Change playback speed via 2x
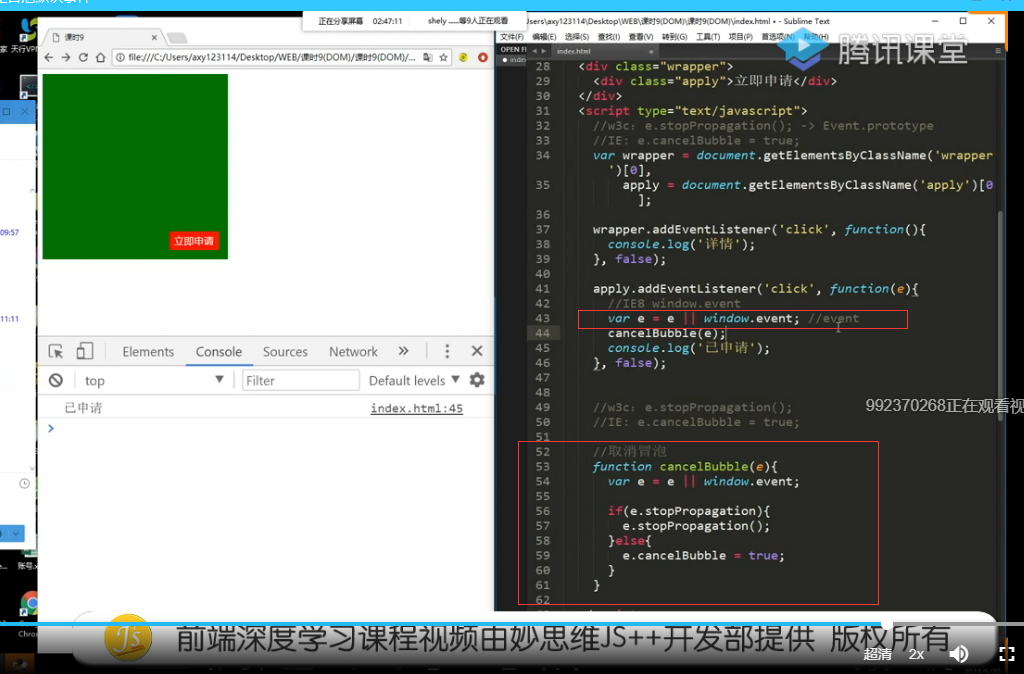The height and width of the screenshot is (674, 1024). (x=916, y=654)
